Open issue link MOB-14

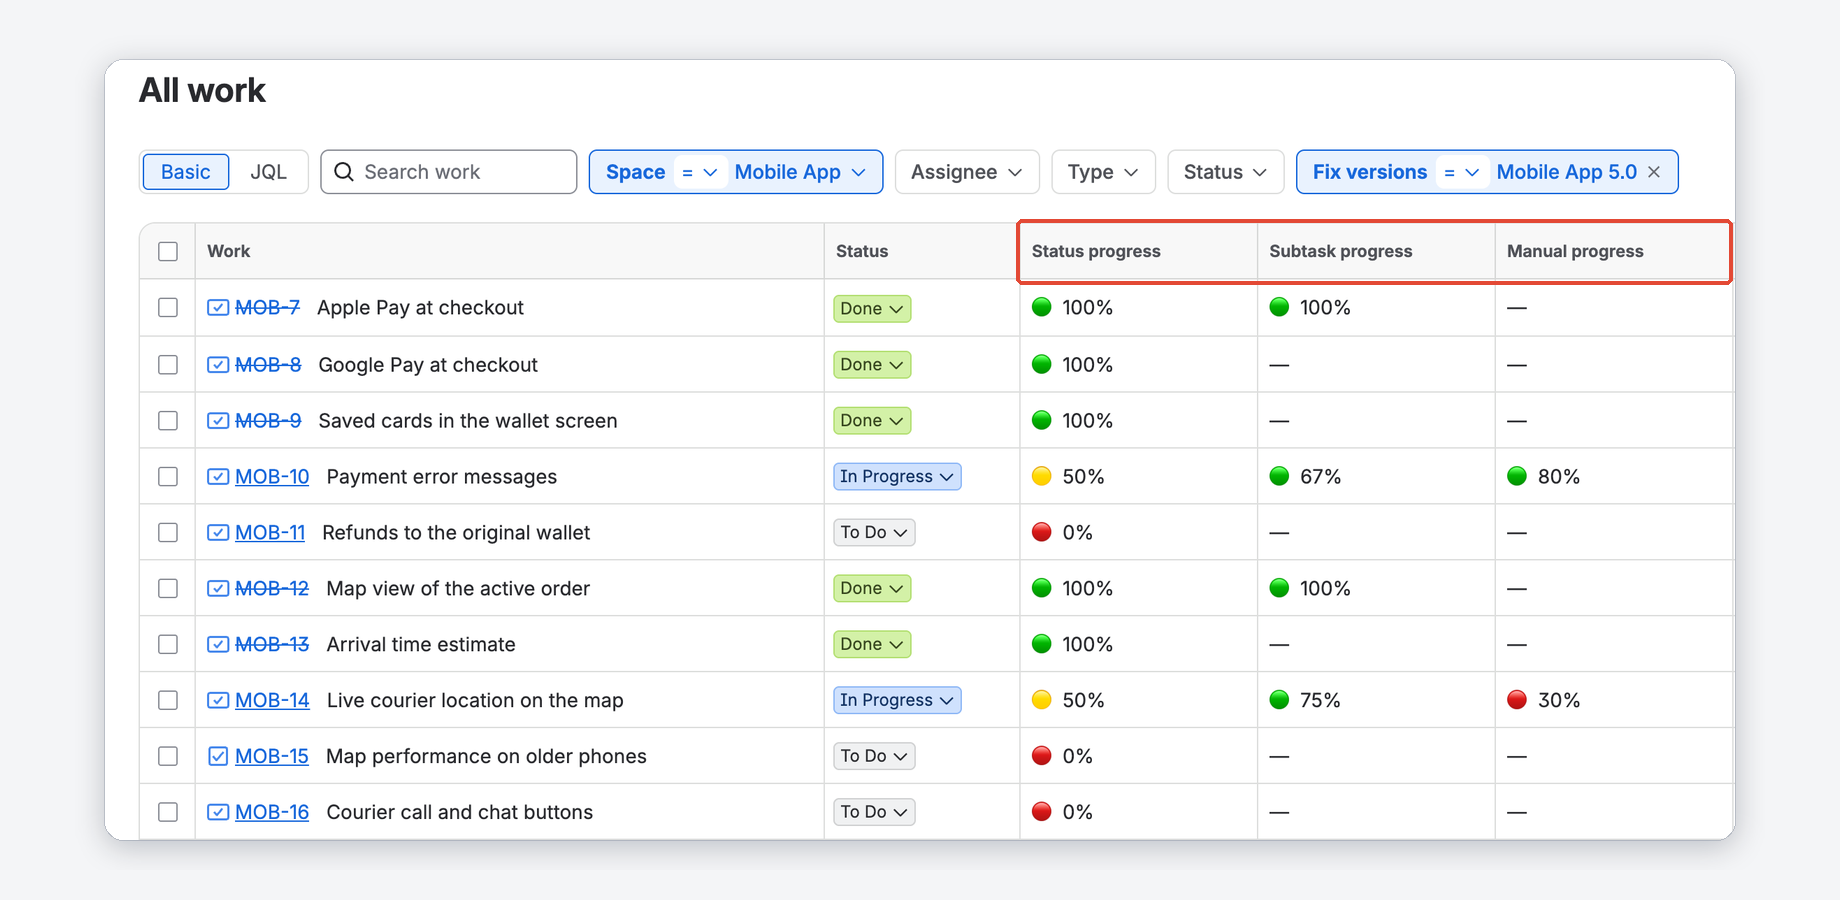point(272,700)
